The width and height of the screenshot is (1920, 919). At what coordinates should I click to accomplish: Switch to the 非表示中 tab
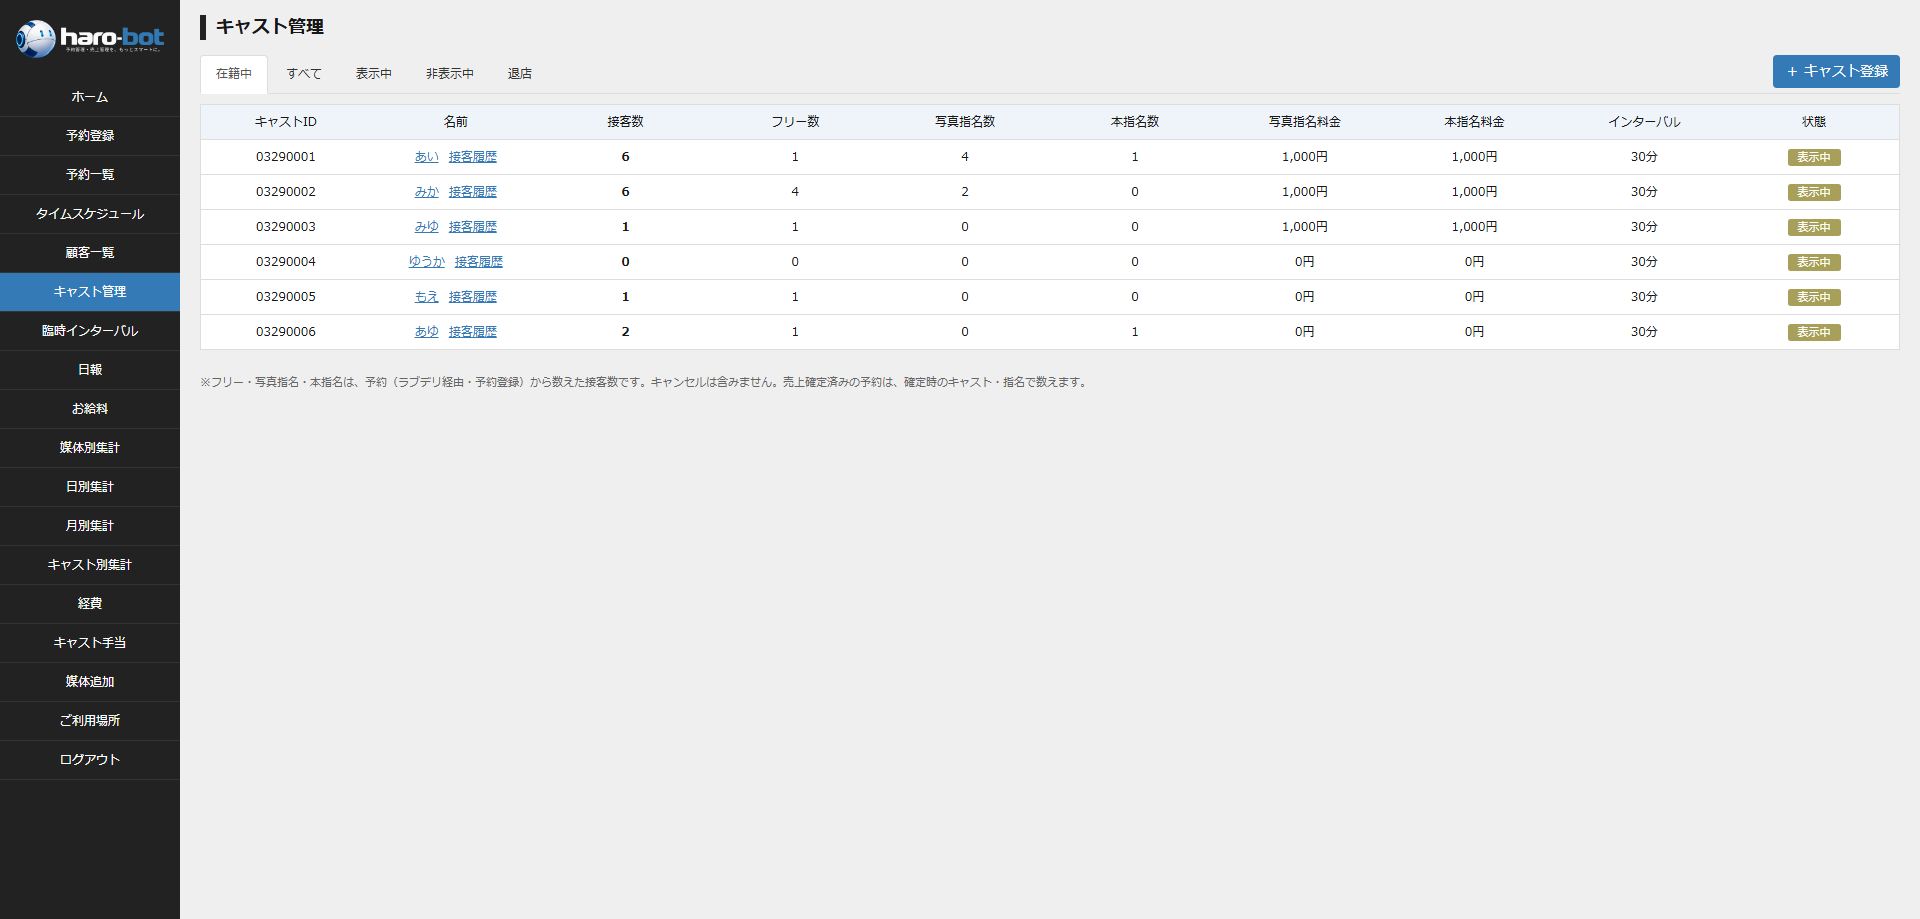click(x=450, y=74)
